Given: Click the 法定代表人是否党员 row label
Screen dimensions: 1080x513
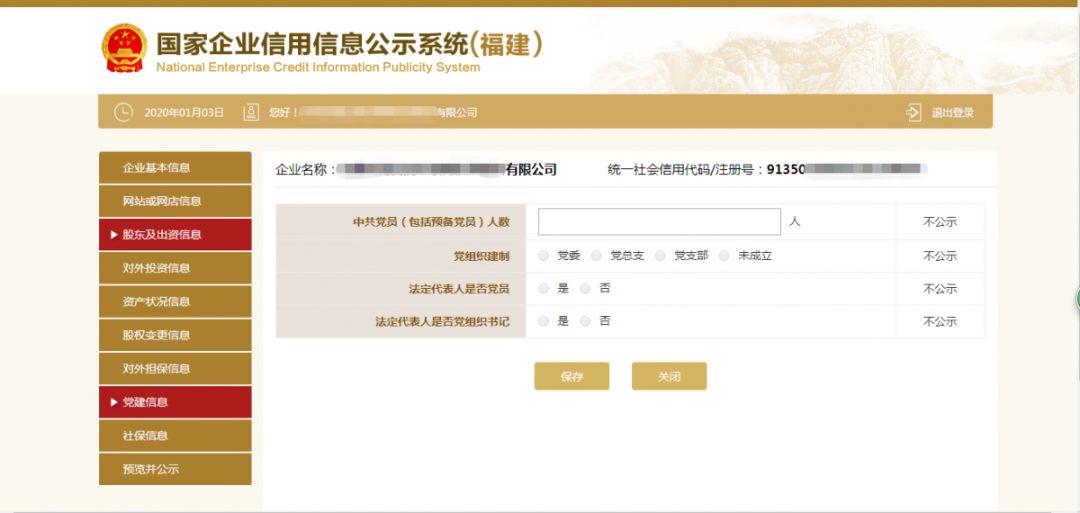Looking at the screenshot, I should pyautogui.click(x=459, y=289).
